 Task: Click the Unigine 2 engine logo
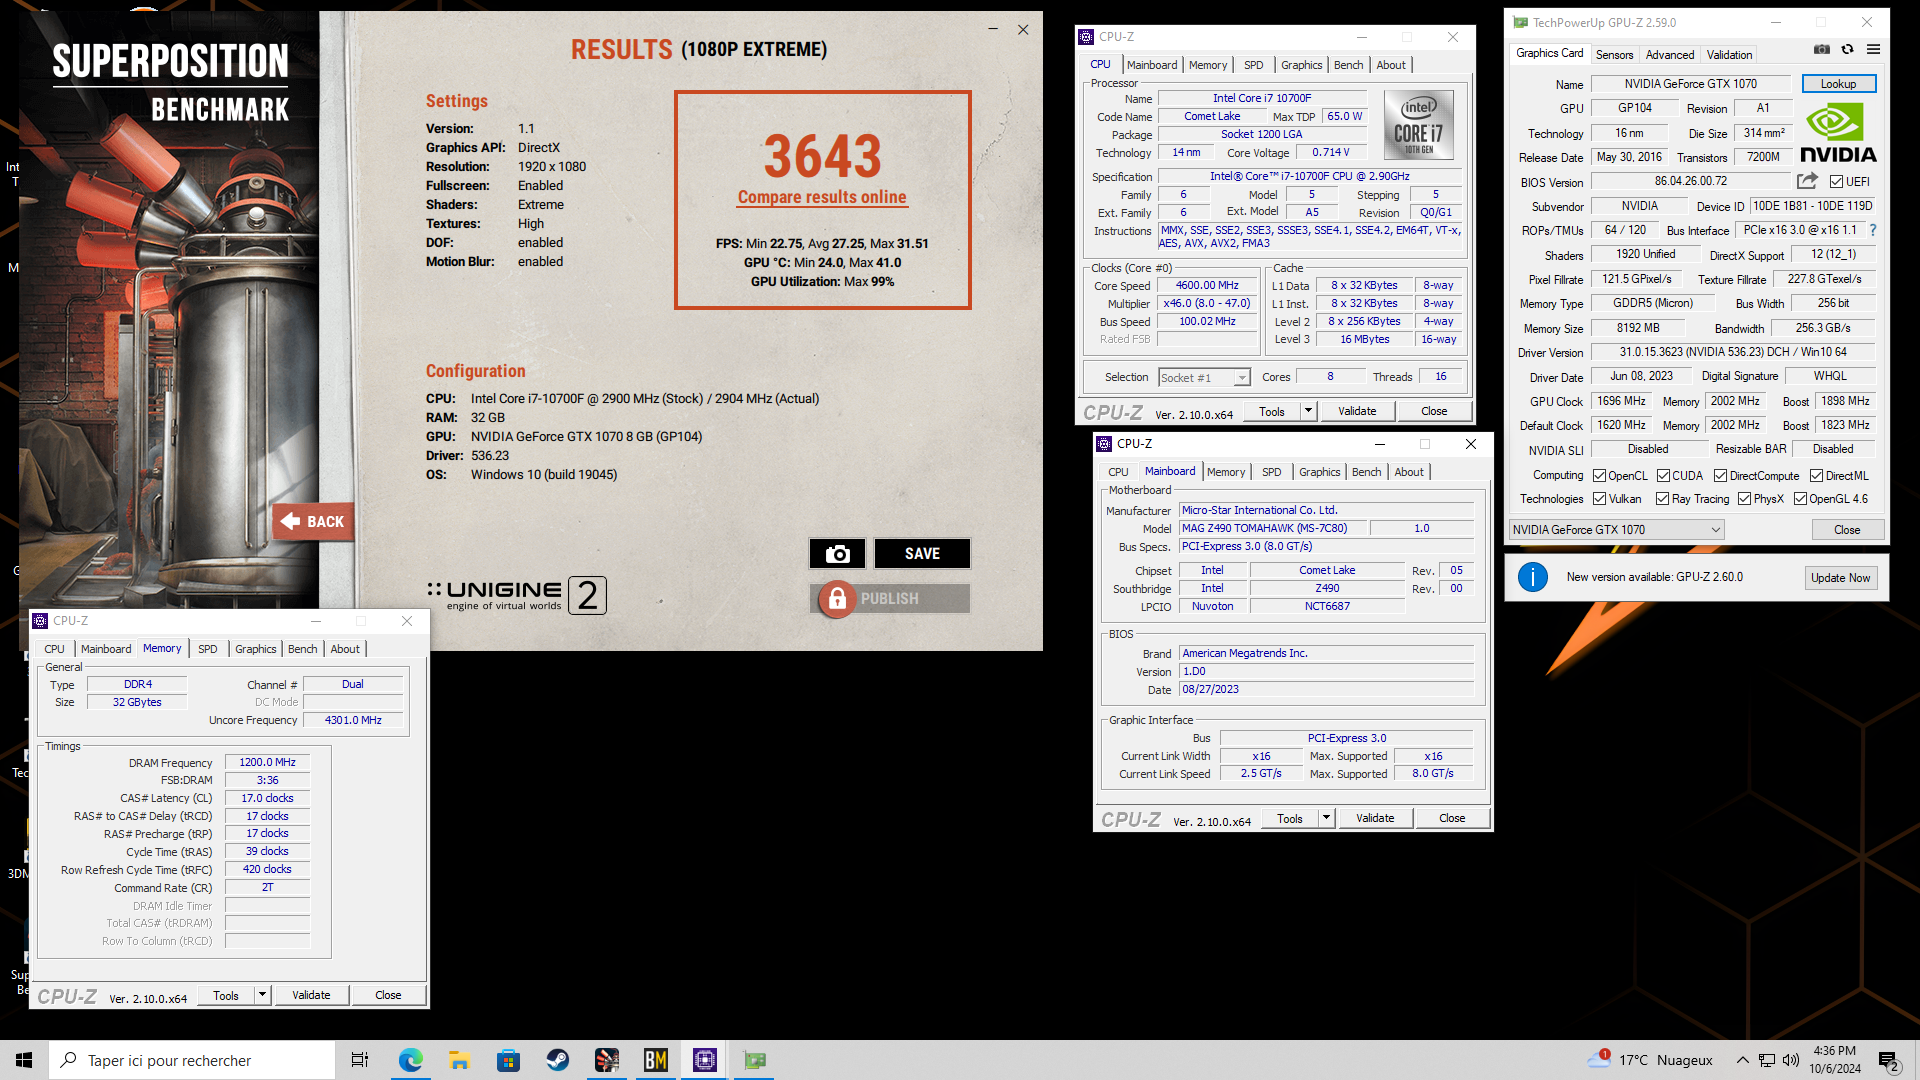click(517, 595)
